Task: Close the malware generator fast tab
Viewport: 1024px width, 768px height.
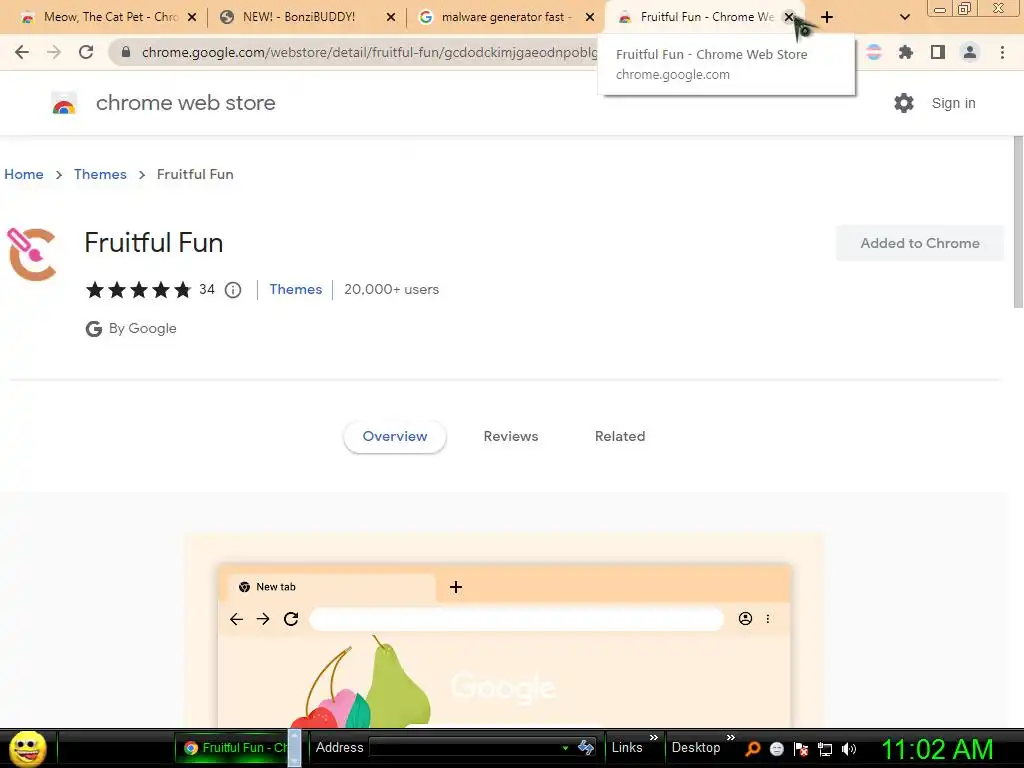Action: pos(590,17)
